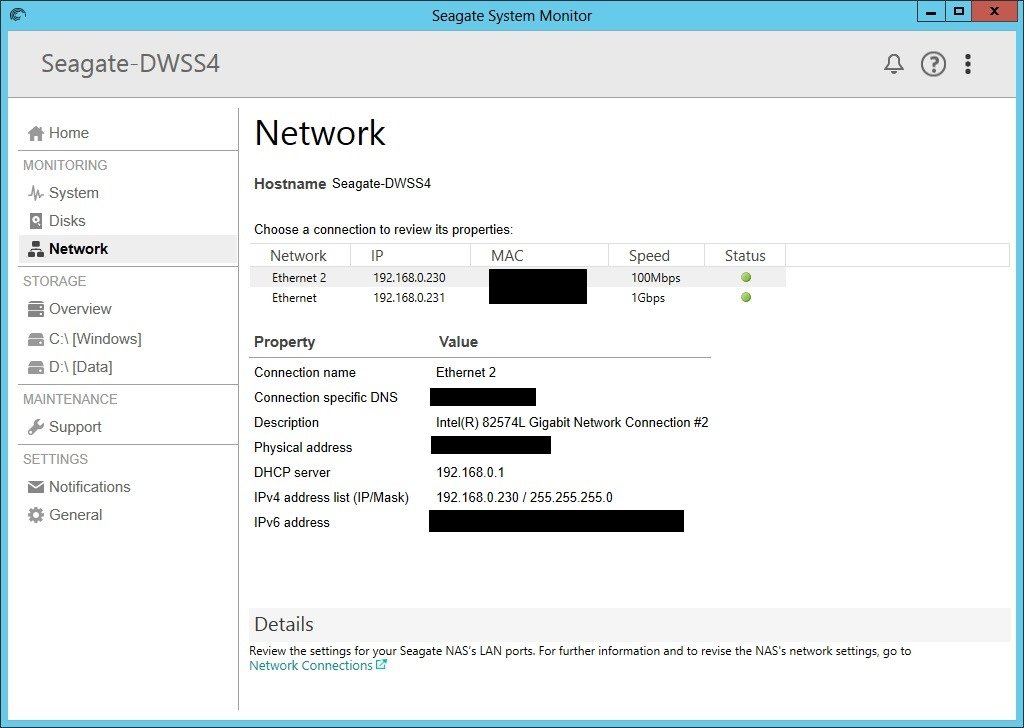This screenshot has height=728, width=1024.
Task: Click the D:\ [Data] drive icon
Action: click(x=36, y=367)
